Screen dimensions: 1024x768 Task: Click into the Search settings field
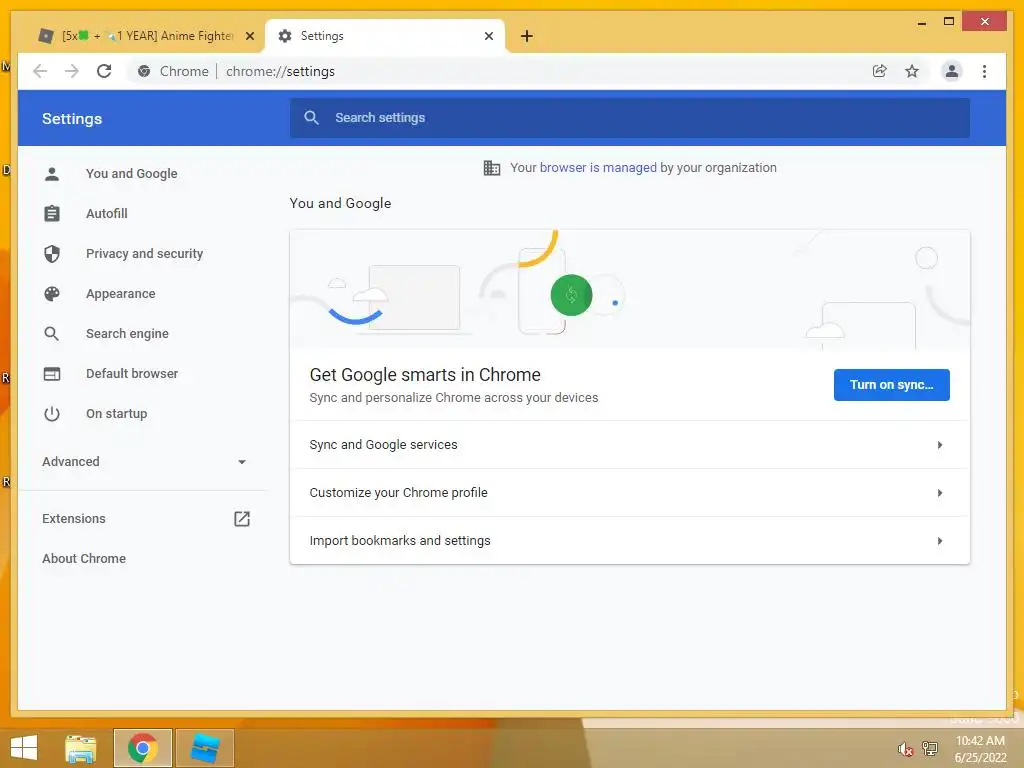(630, 118)
